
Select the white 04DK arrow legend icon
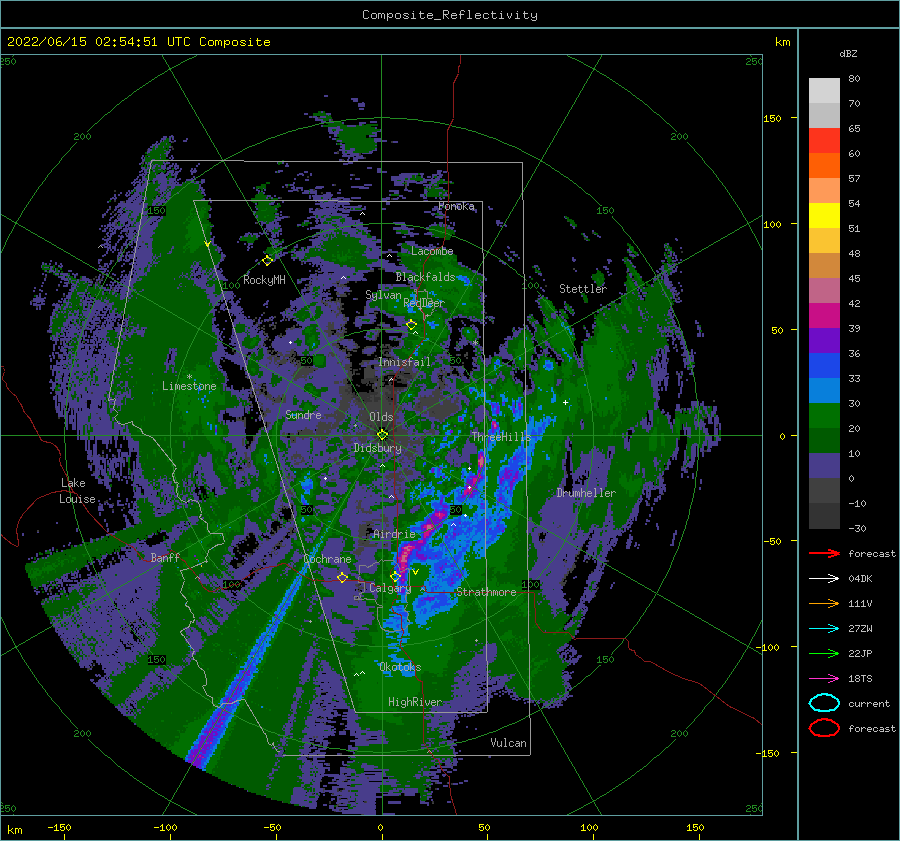pos(824,578)
